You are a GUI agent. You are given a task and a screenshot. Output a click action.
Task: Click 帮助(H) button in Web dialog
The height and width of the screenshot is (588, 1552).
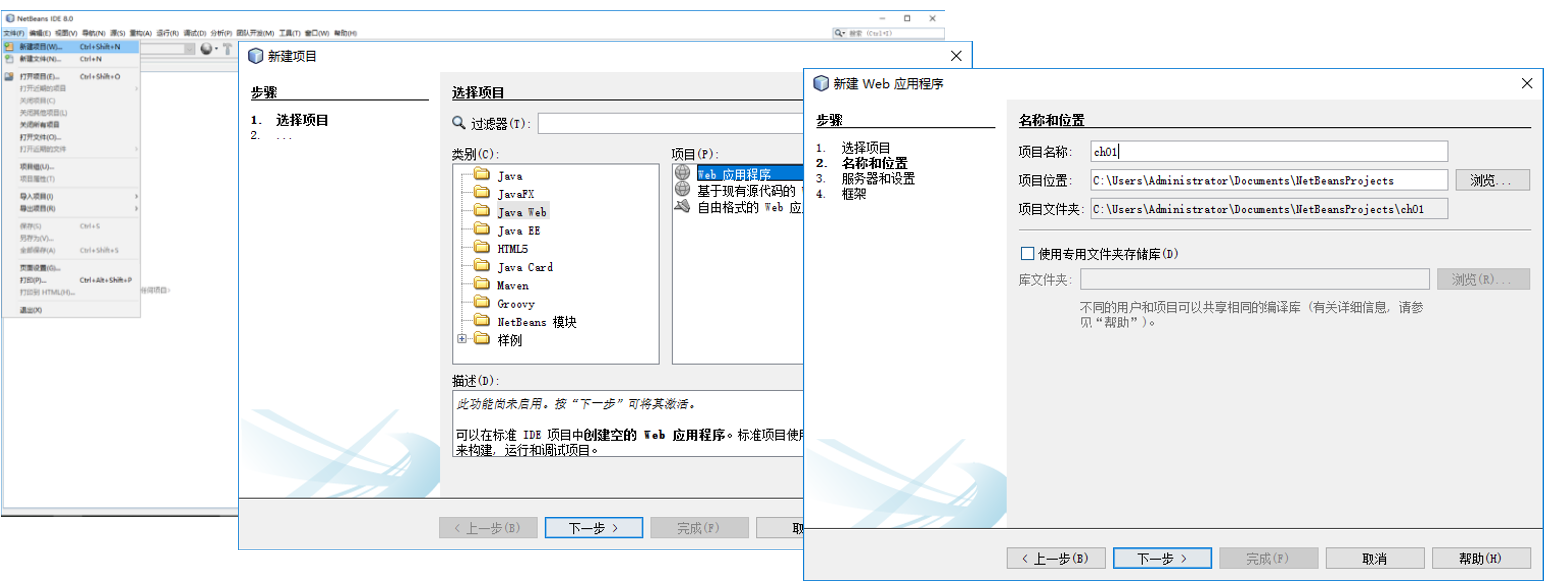coord(1481,558)
